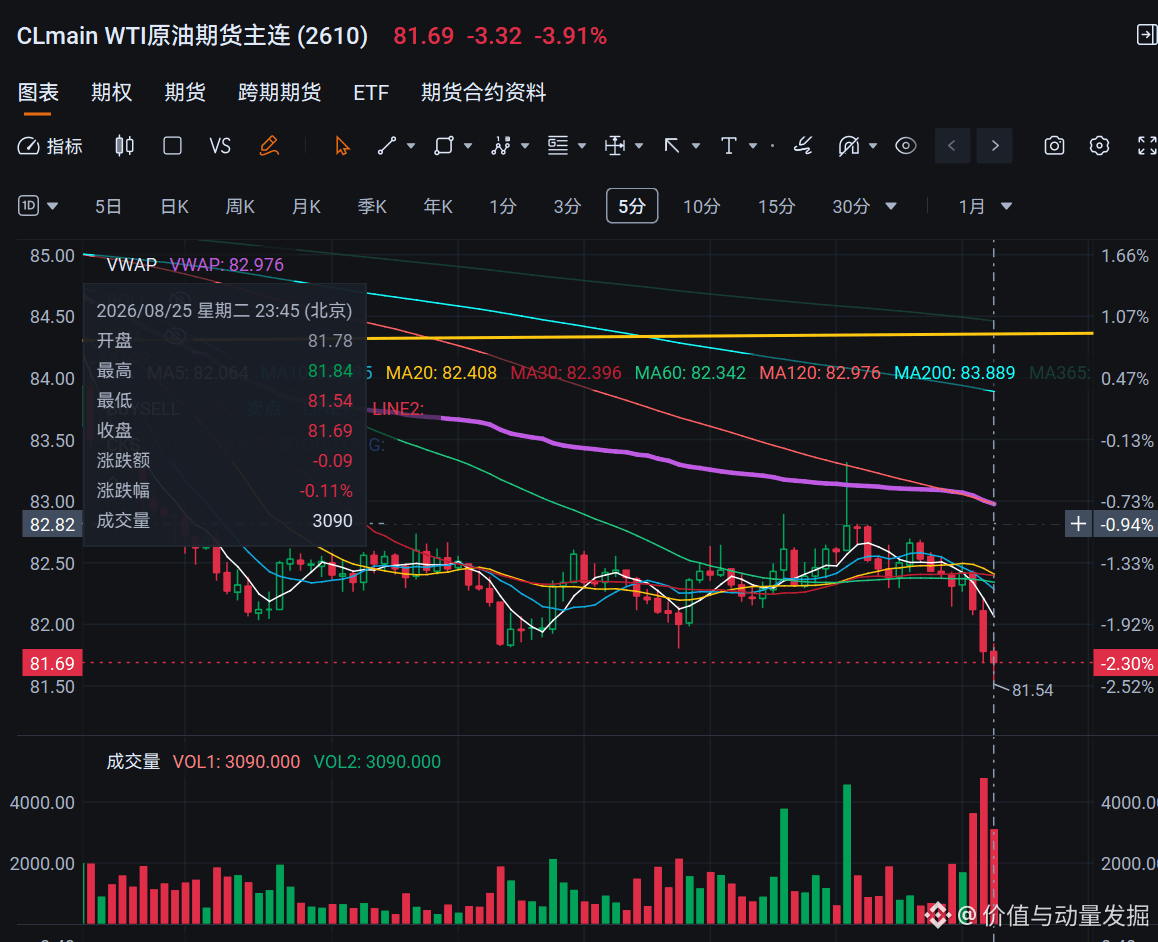Open the 指标 indicators panel
1158x942 pixels.
pyautogui.click(x=49, y=146)
